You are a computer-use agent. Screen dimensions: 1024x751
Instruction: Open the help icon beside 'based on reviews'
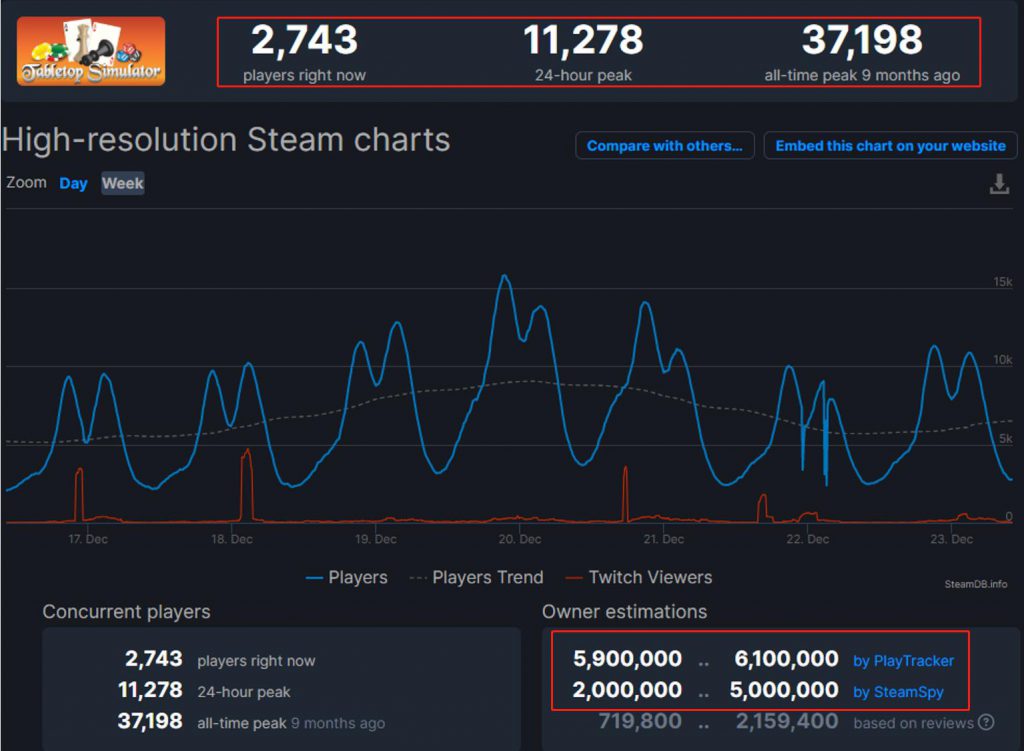click(x=986, y=722)
